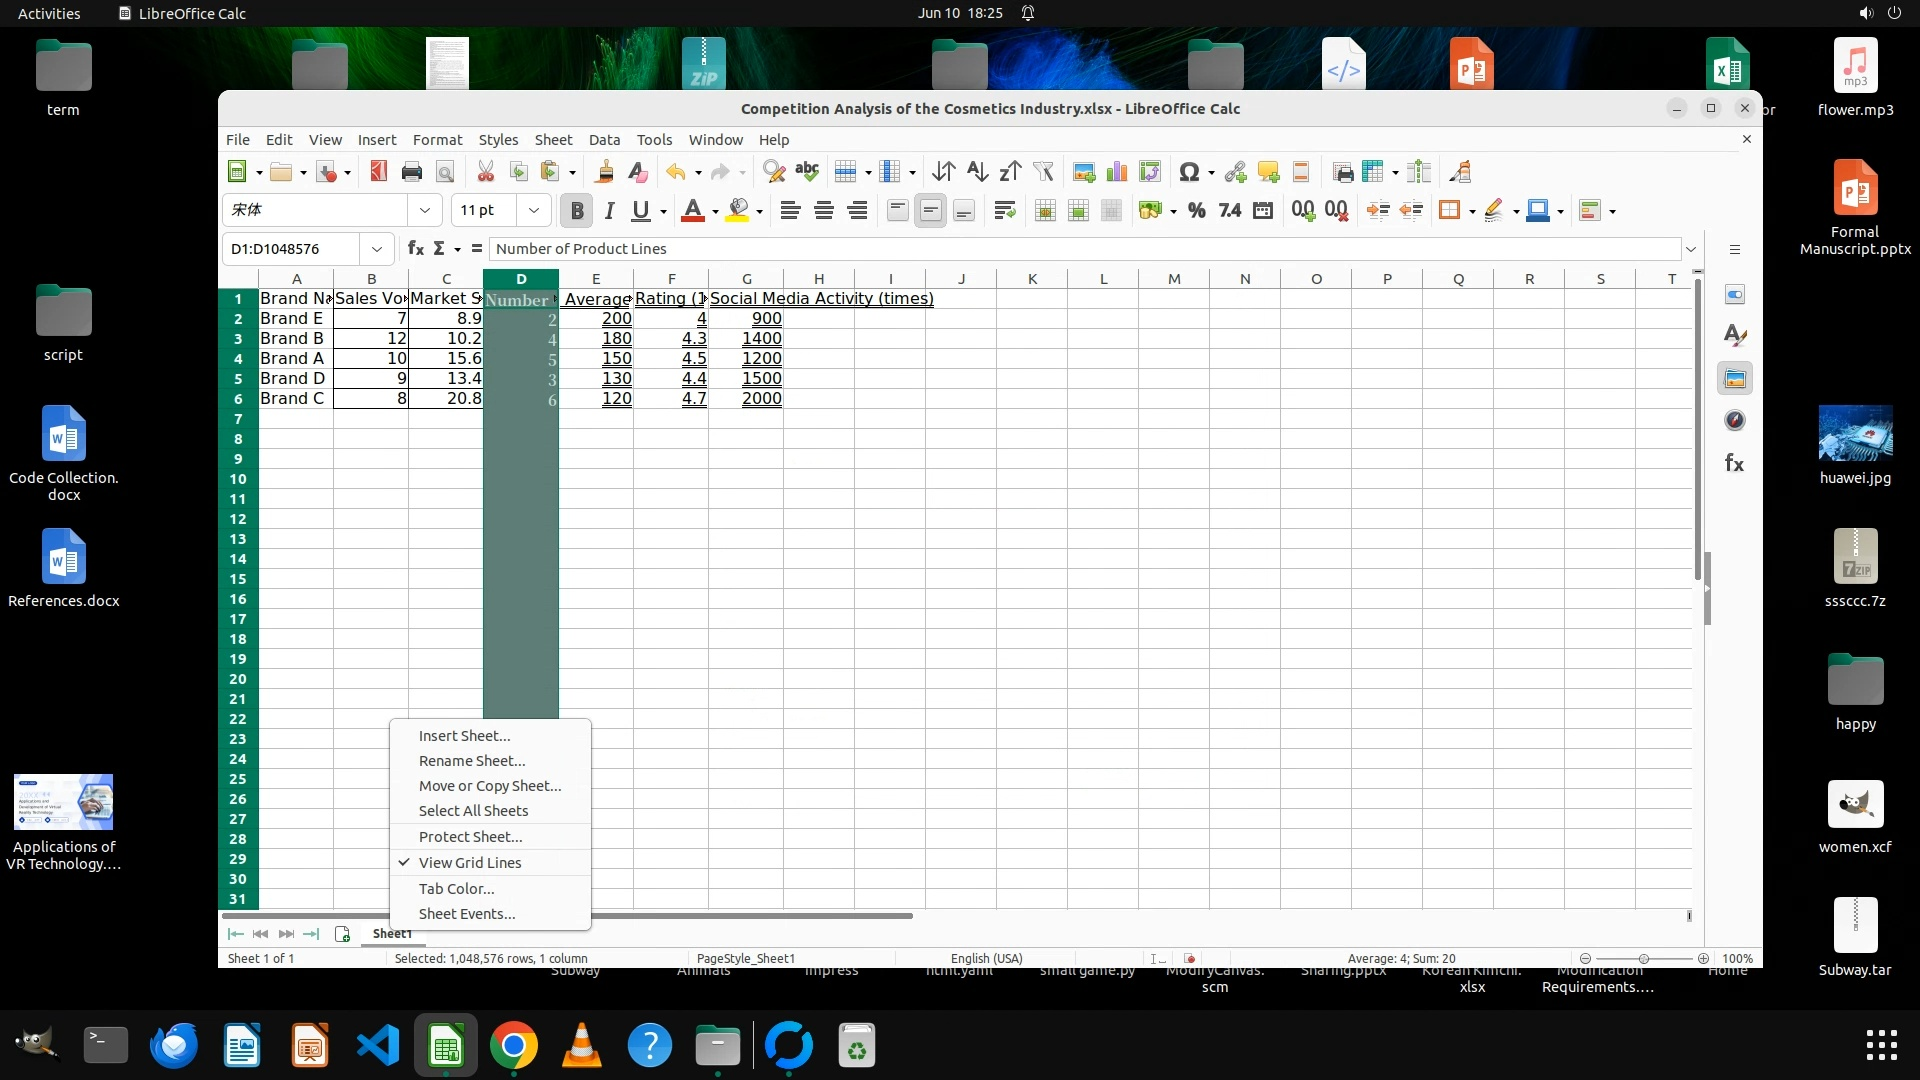Open the Name Box dropdown arrow
Screen dimensions: 1920x1080
click(377, 249)
